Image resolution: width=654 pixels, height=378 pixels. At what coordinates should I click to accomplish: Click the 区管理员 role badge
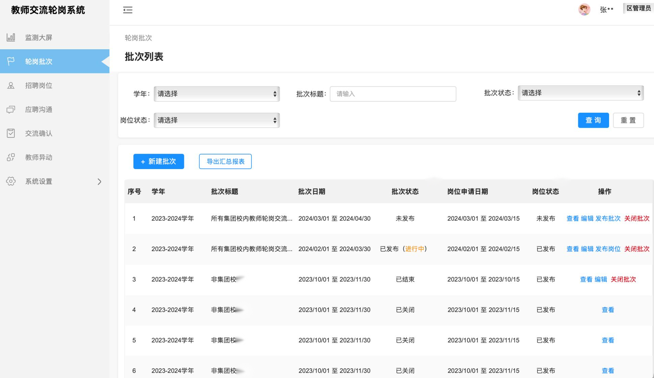click(x=638, y=8)
